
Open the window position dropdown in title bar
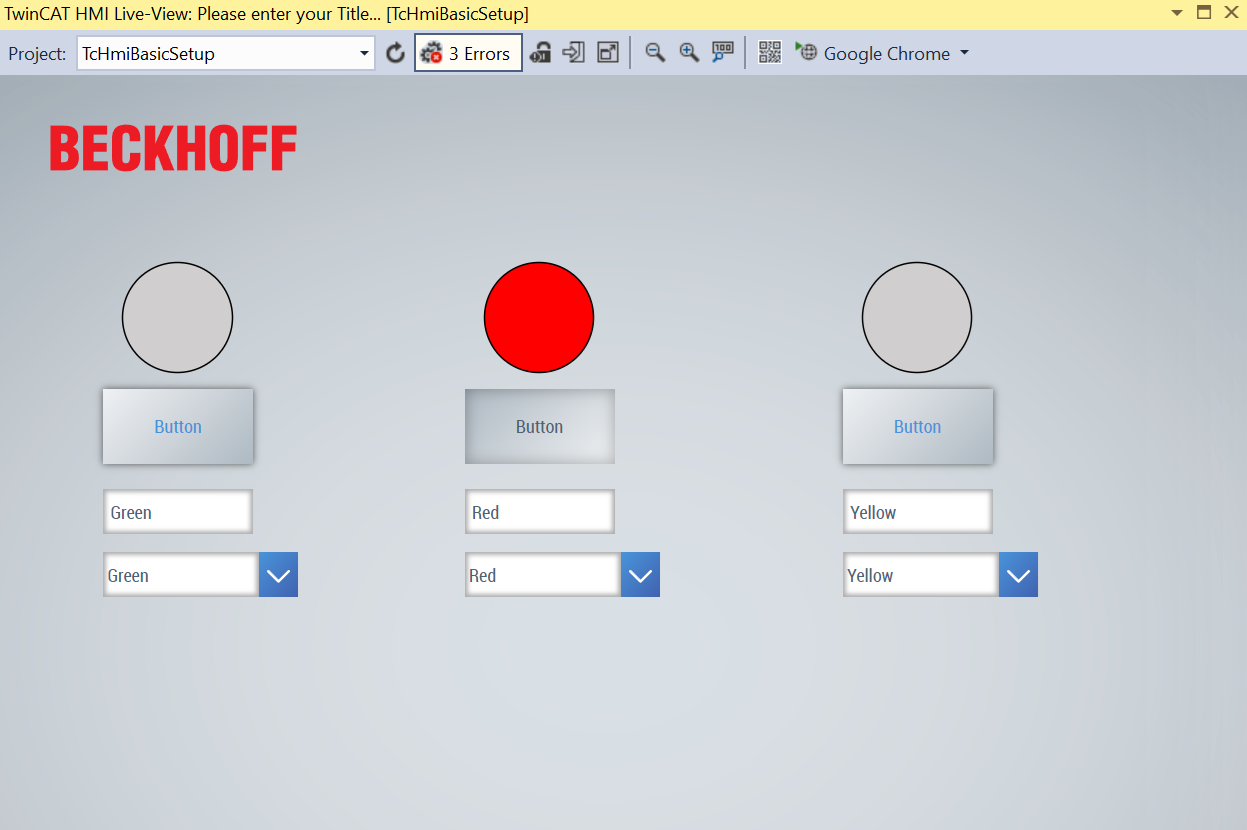1177,13
